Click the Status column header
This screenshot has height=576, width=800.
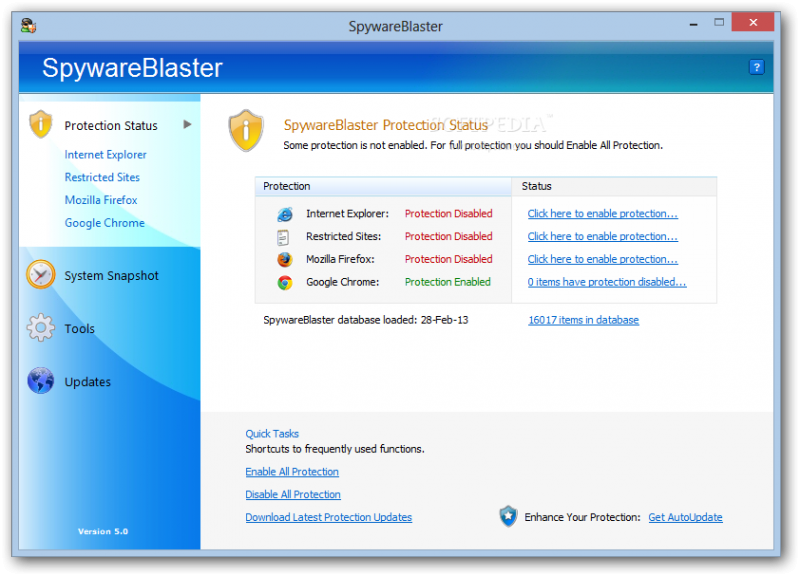click(614, 186)
